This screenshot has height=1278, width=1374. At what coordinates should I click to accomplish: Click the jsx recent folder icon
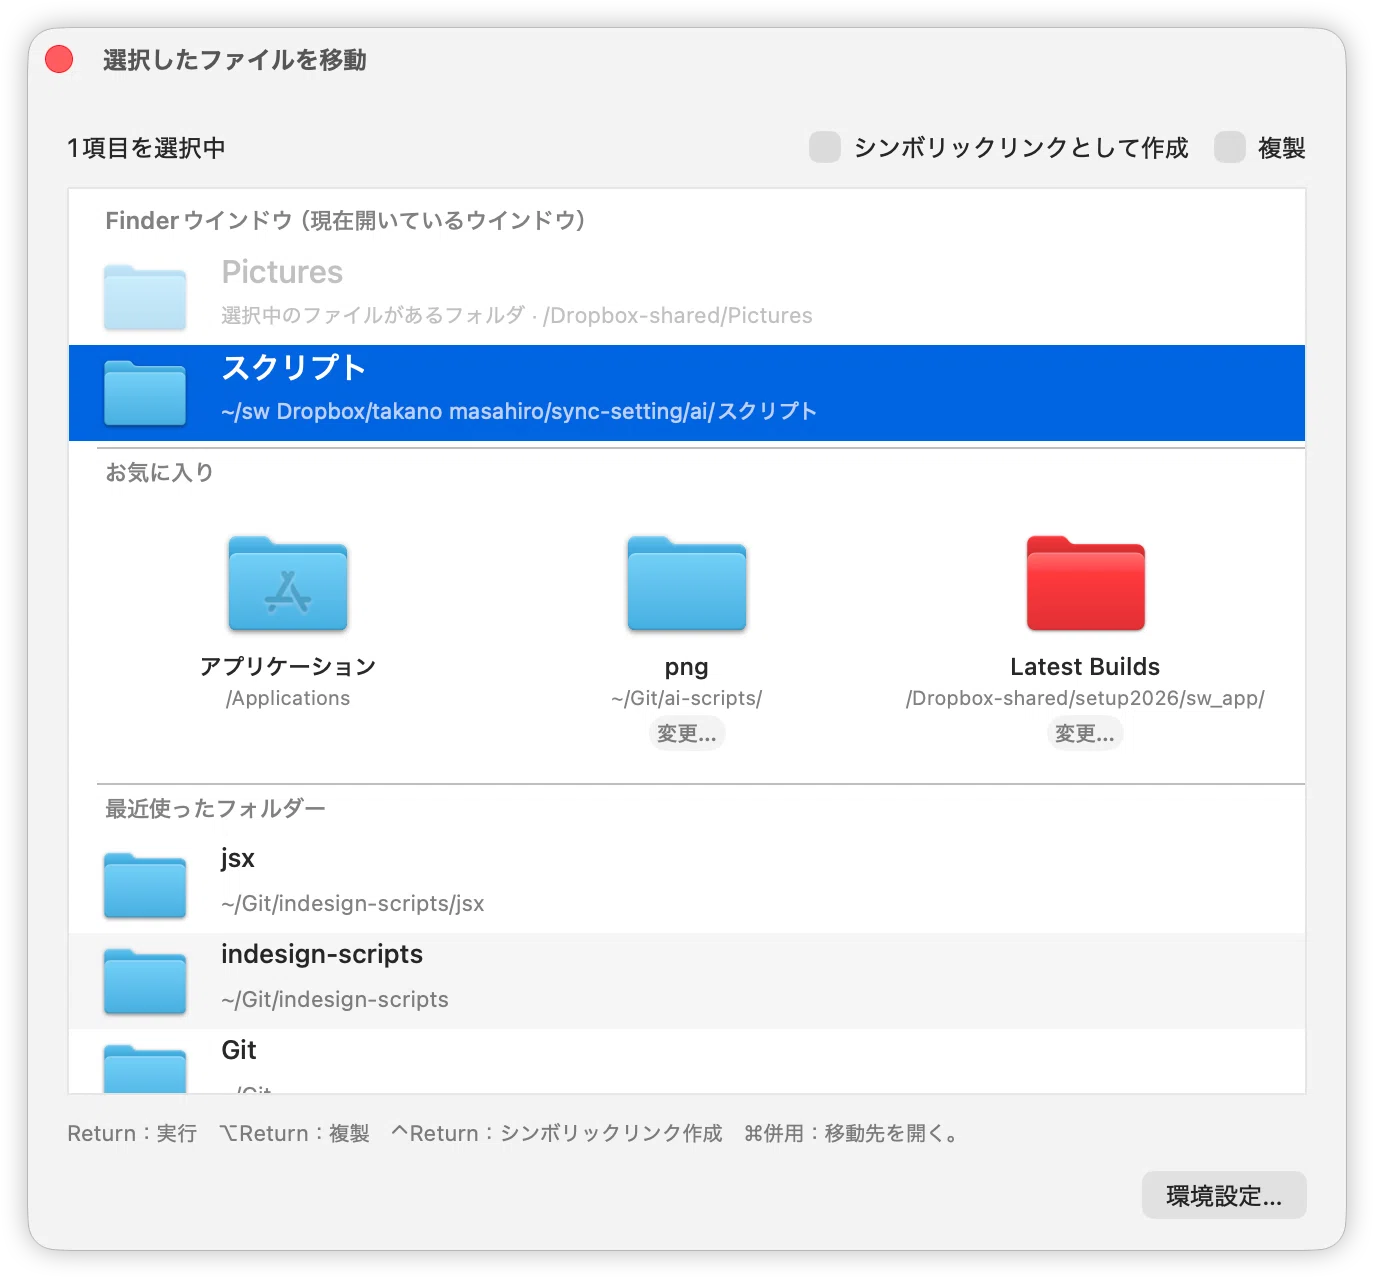tap(145, 885)
